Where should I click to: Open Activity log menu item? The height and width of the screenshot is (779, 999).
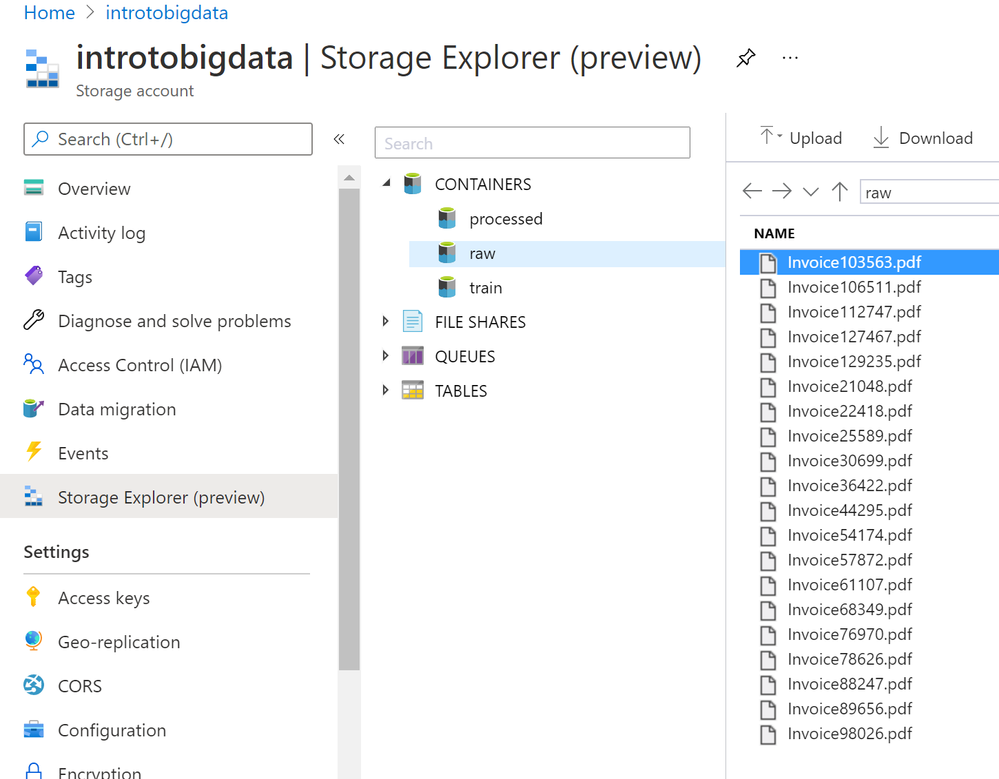(101, 233)
